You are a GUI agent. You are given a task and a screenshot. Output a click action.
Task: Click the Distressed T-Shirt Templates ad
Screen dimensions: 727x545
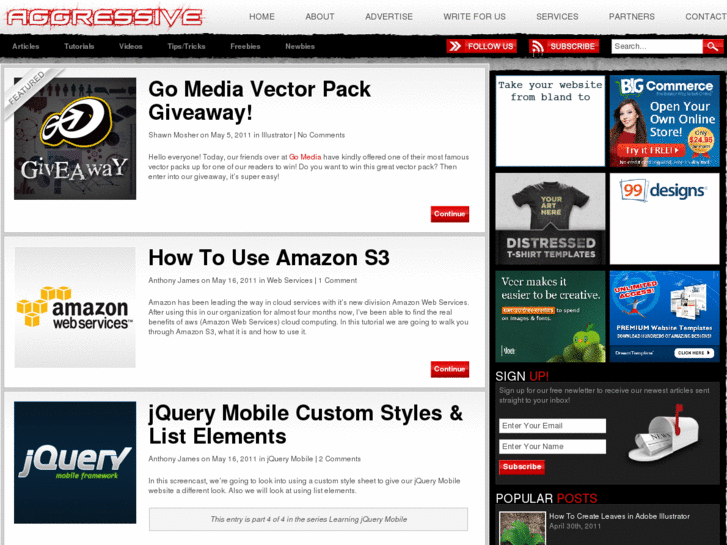(x=550, y=219)
